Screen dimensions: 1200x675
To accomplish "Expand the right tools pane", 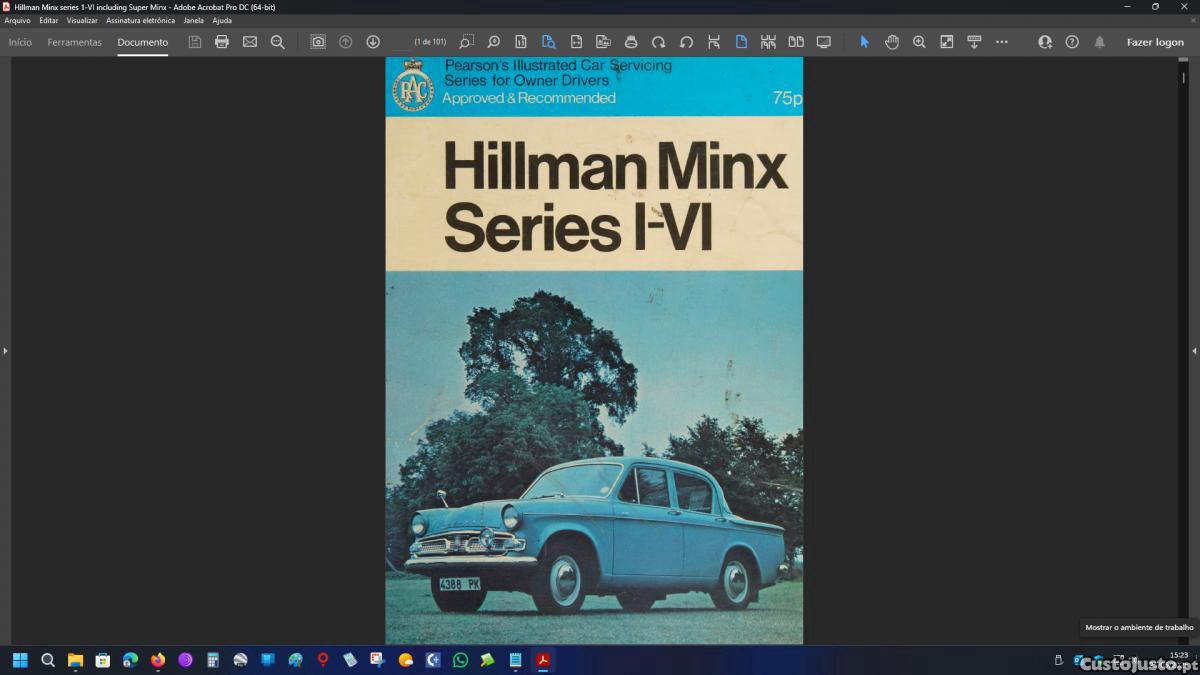I will pos(1194,351).
